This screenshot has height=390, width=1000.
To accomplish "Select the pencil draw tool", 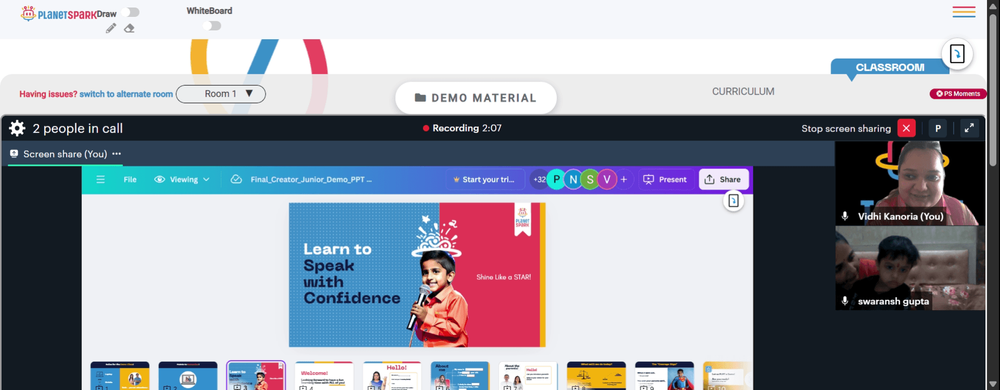I will 111,28.
